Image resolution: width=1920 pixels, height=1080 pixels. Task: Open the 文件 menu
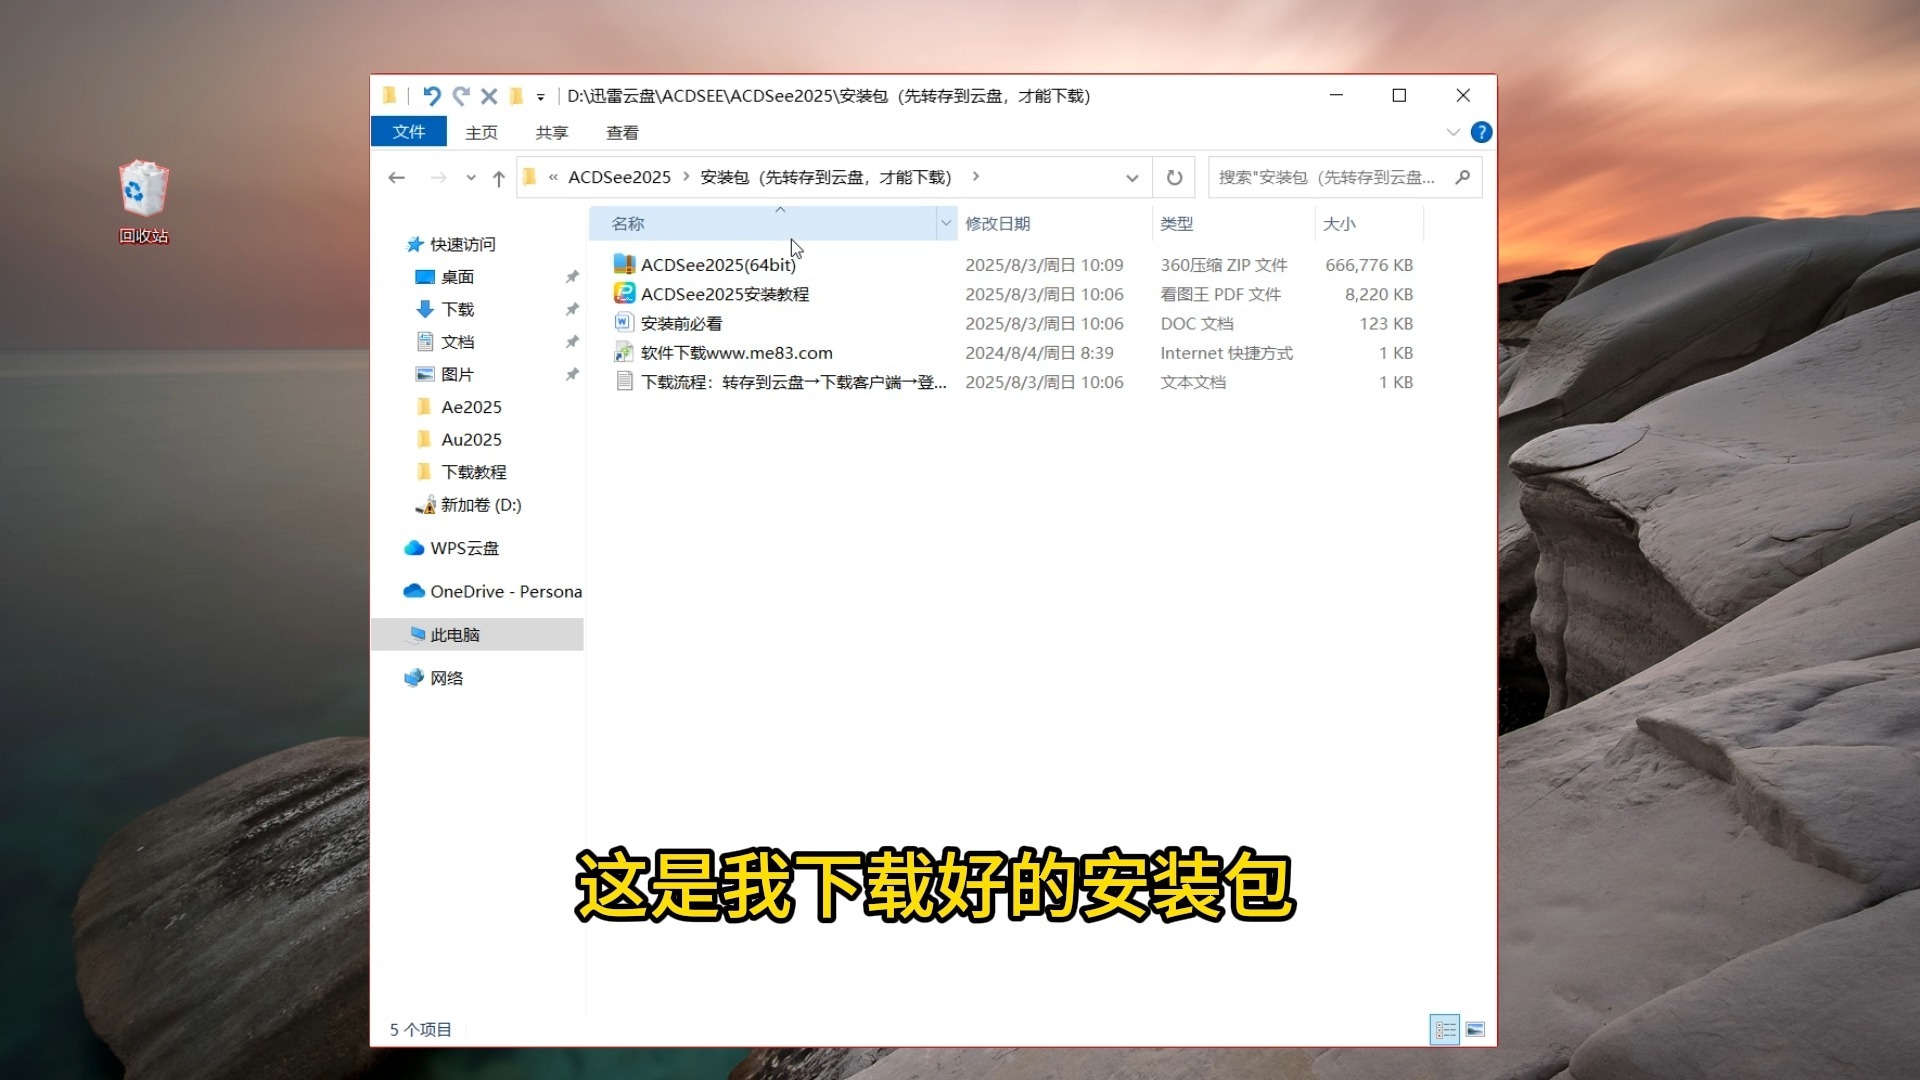tap(408, 131)
